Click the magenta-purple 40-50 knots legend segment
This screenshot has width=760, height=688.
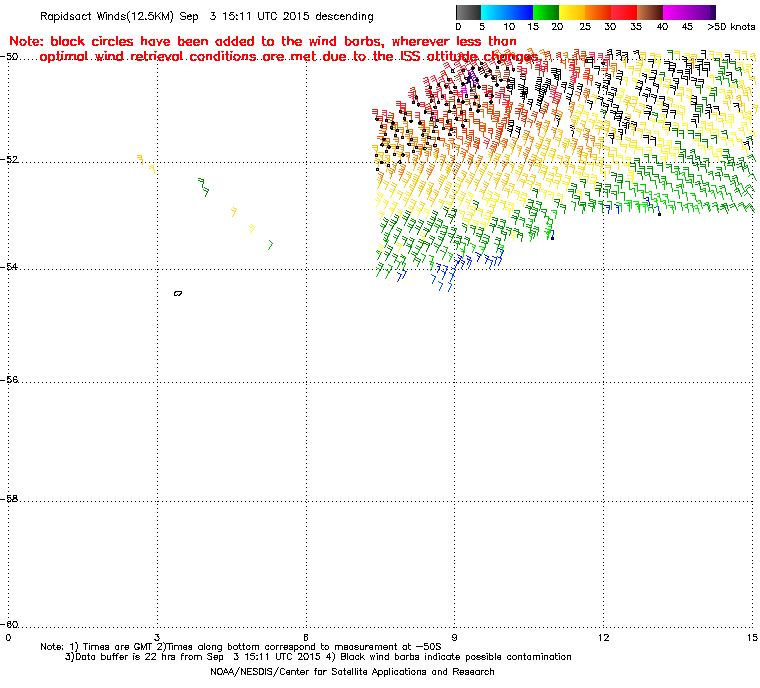point(689,12)
